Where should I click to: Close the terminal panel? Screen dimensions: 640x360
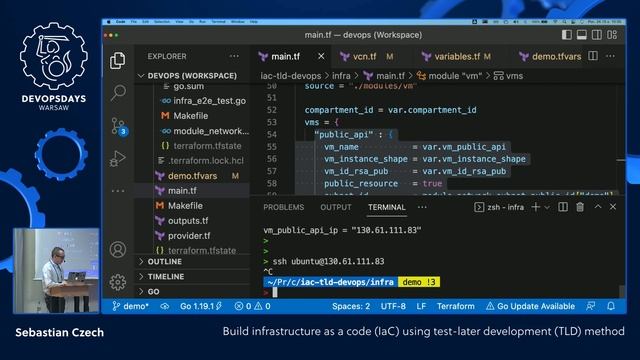tap(613, 207)
